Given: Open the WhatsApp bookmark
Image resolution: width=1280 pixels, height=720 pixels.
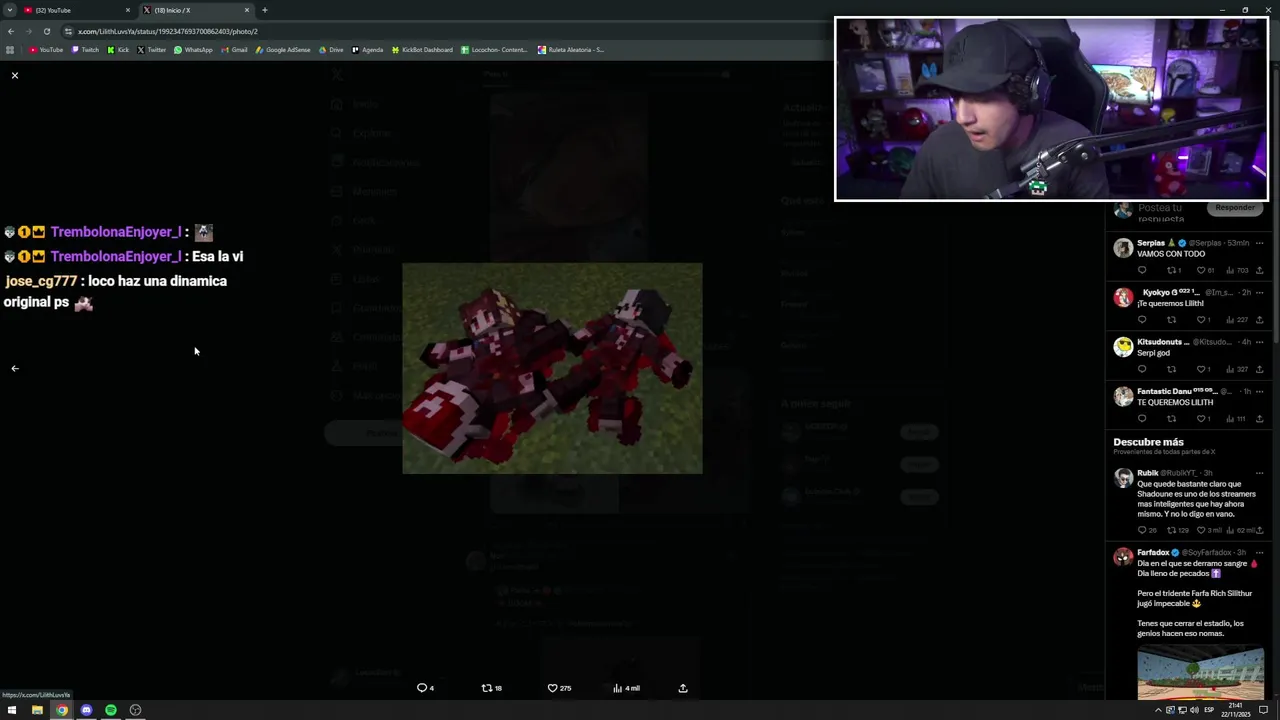Looking at the screenshot, I should 193,49.
